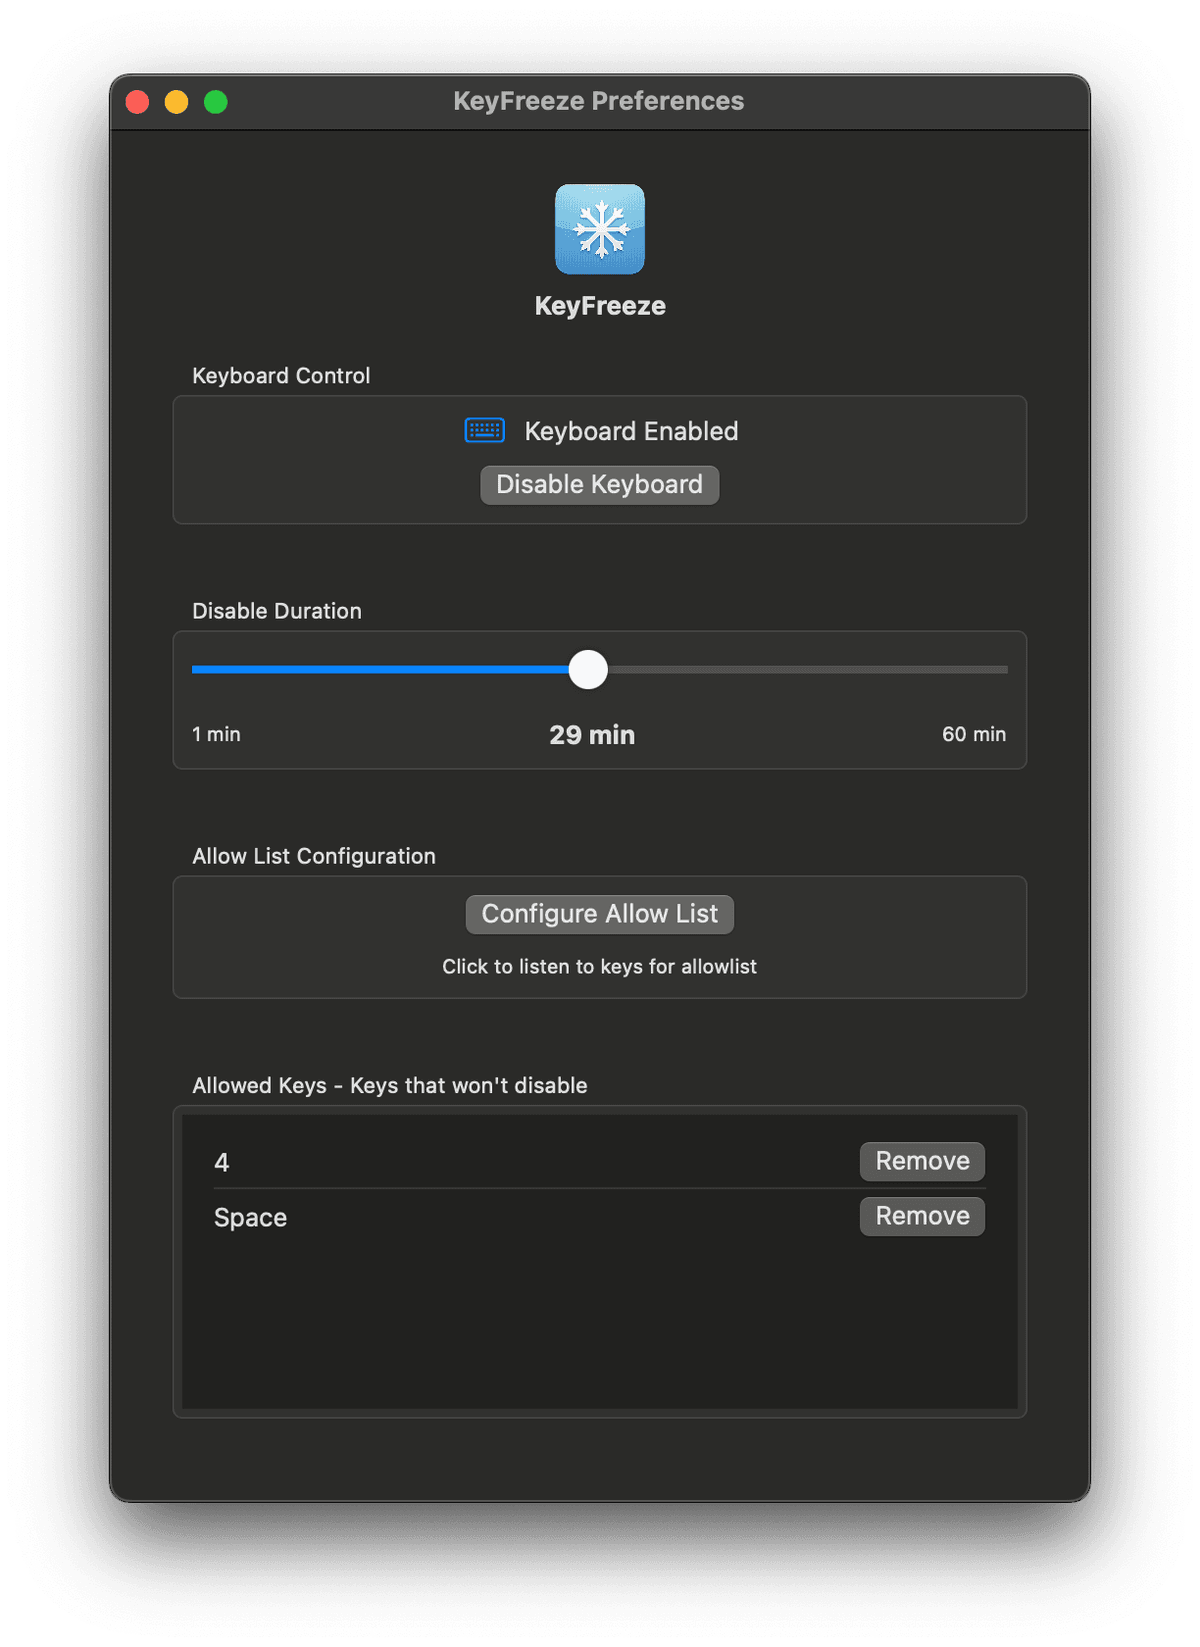Click the "KeyFreeze Preferences" window title
This screenshot has width=1200, height=1647.
(599, 101)
